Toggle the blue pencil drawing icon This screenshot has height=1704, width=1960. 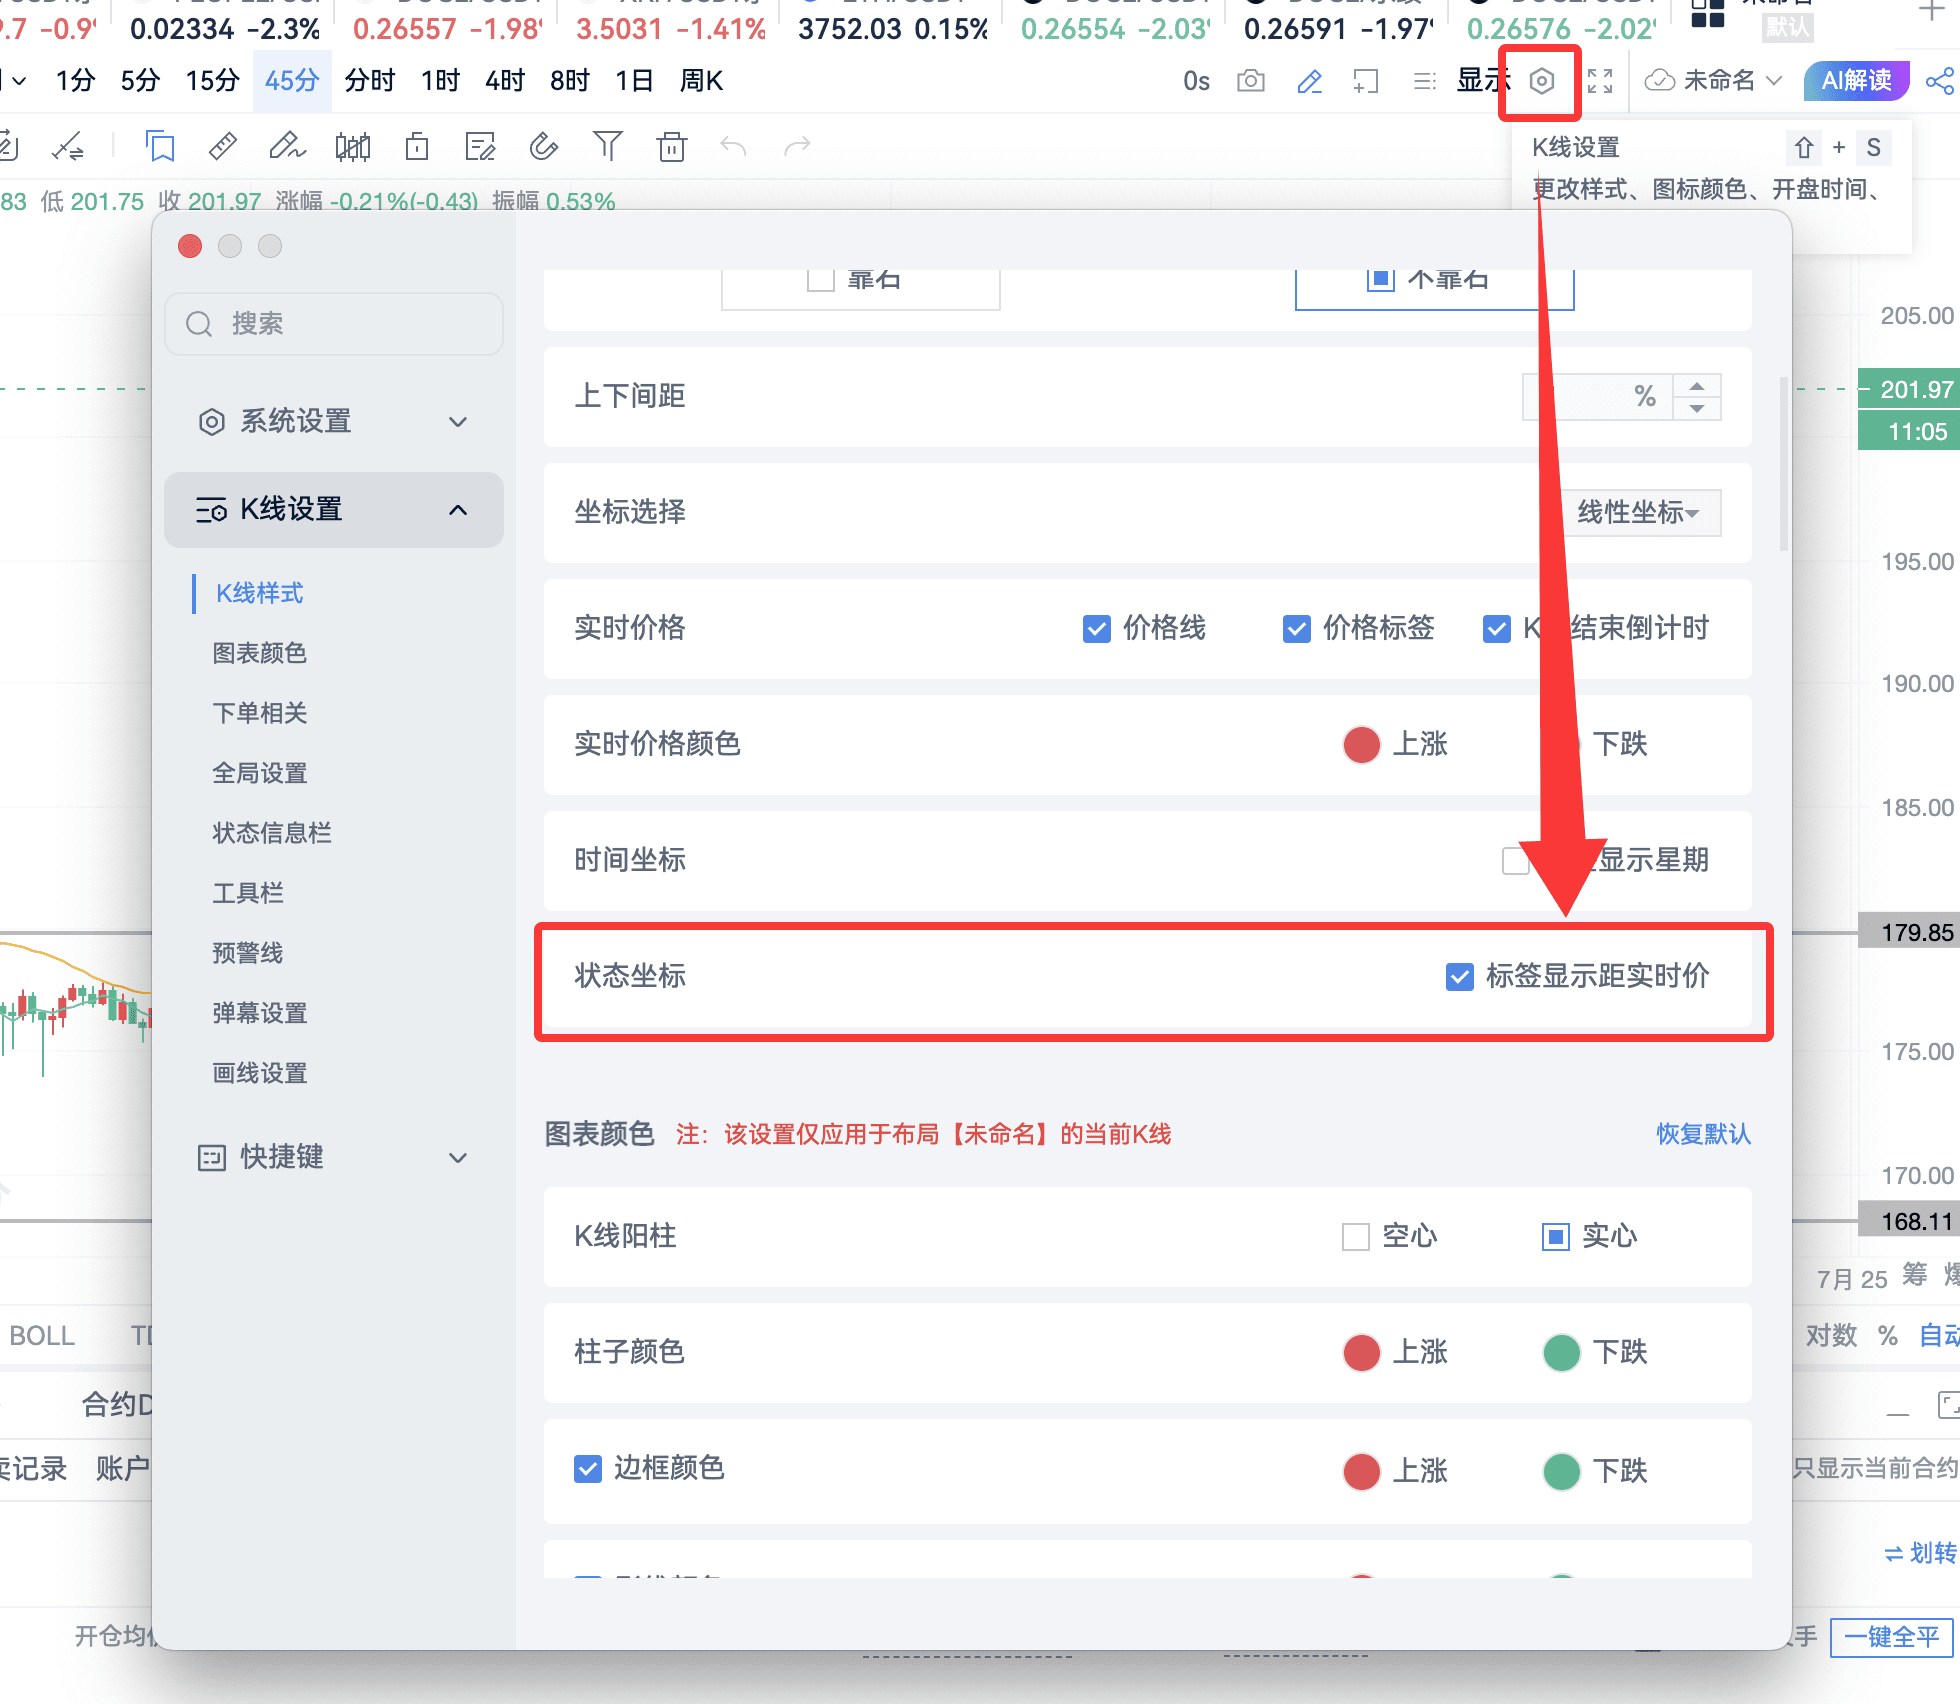(x=1309, y=81)
